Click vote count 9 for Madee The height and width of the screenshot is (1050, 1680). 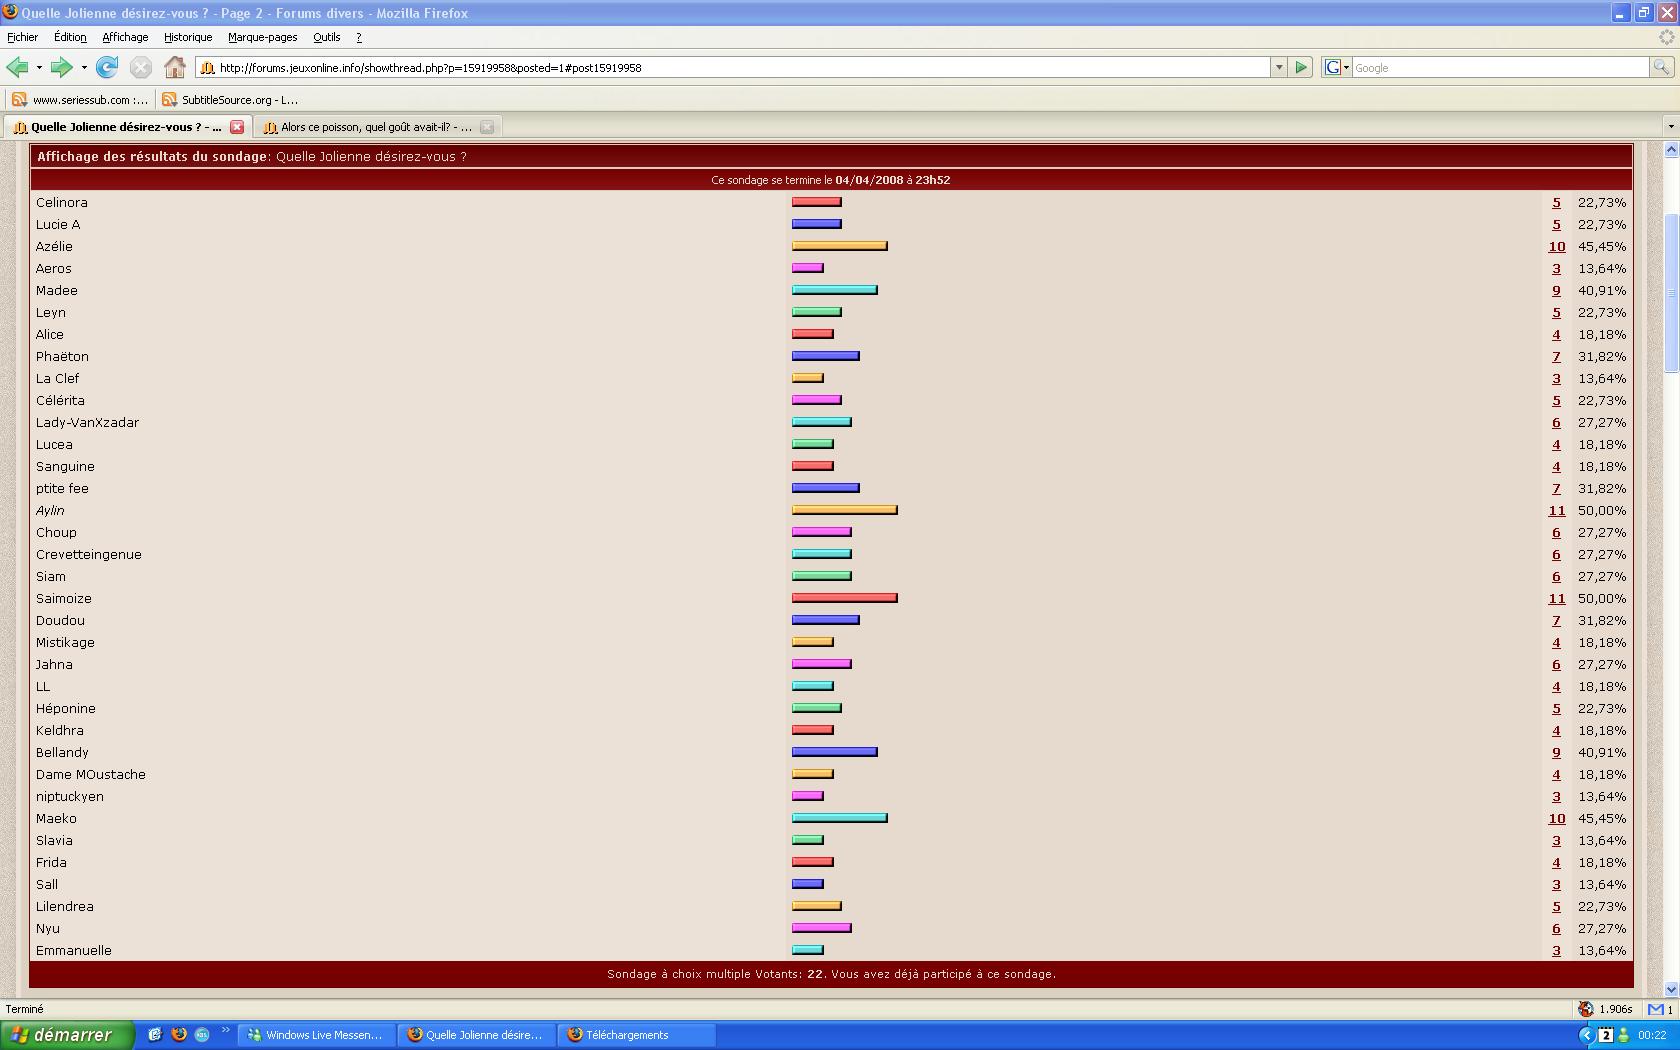click(x=1556, y=290)
